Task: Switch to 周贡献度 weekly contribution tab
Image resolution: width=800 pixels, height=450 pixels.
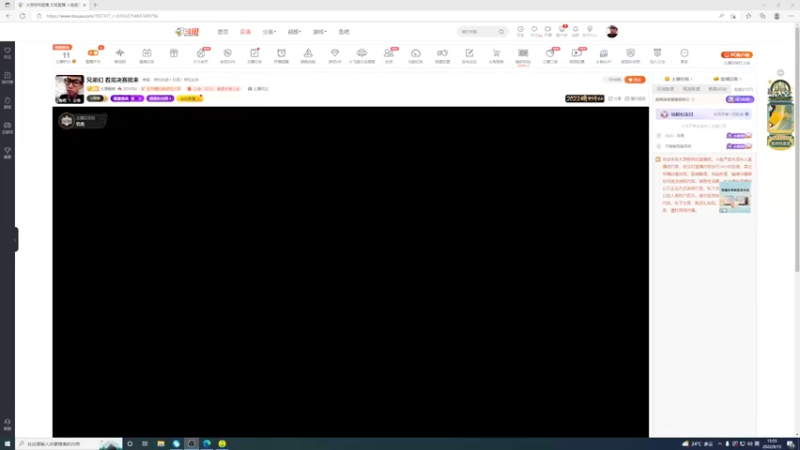Action: pyautogui.click(x=691, y=89)
